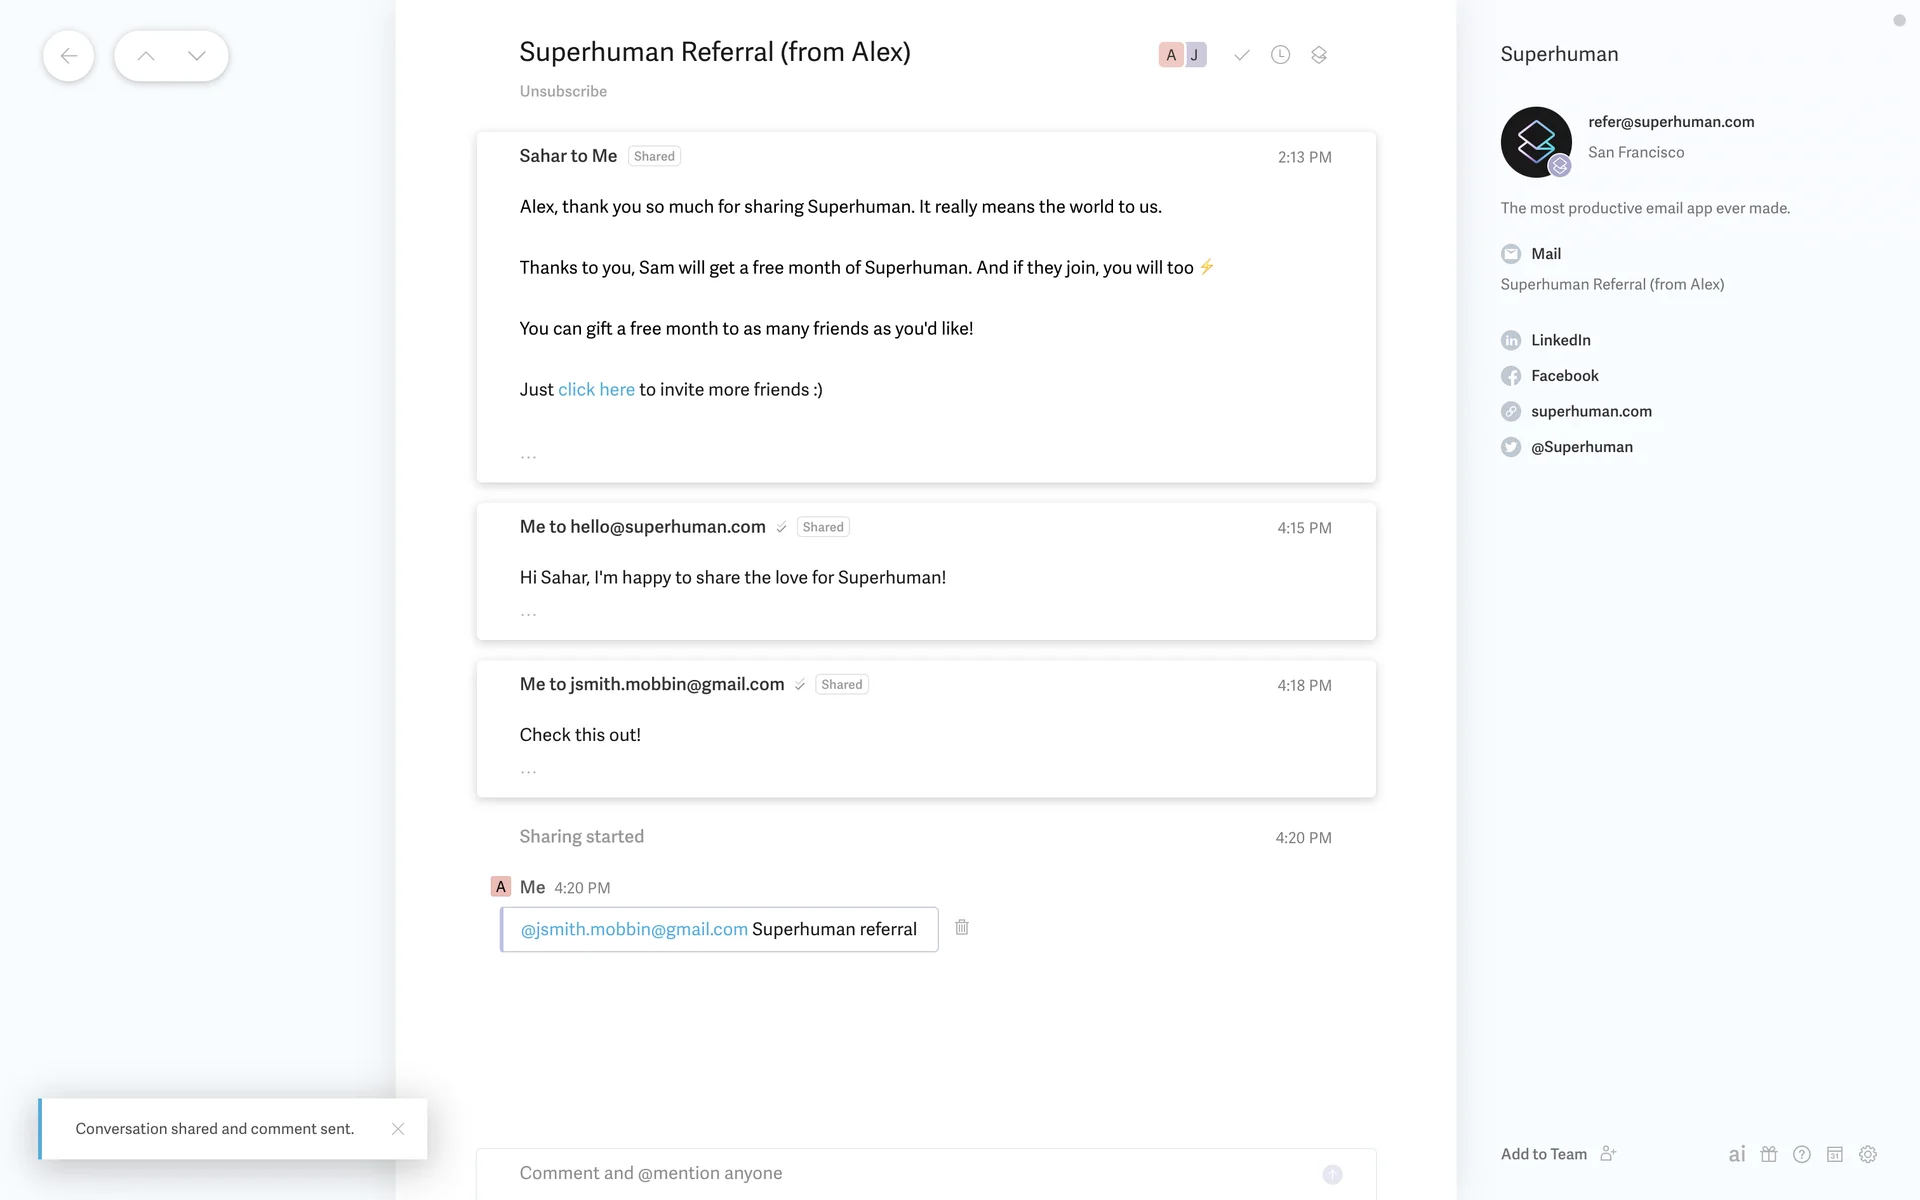Expand ellipsis under Check this out message
The image size is (1920, 1200).
pos(528,771)
